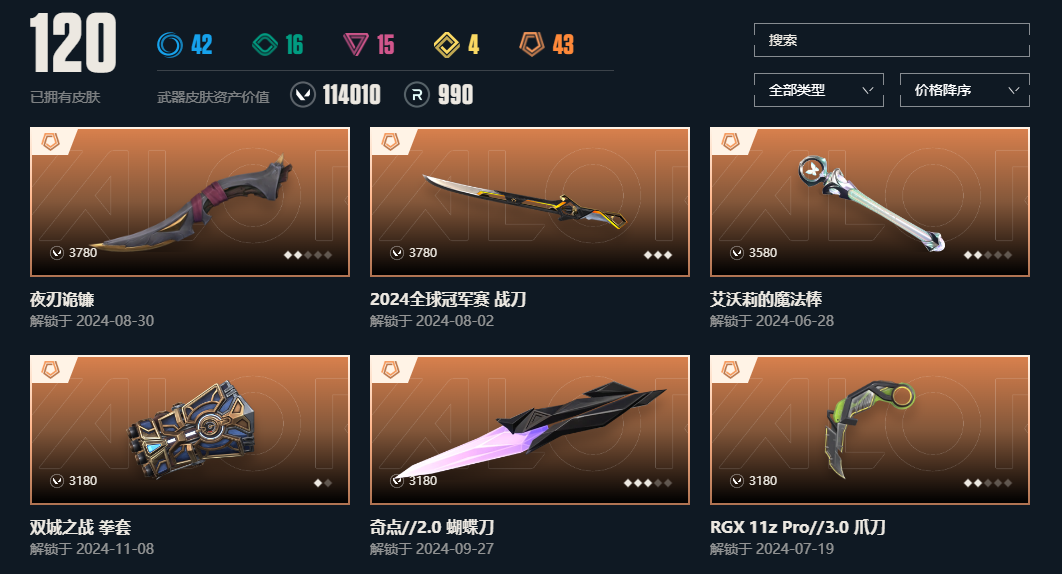This screenshot has height=574, width=1062.
Task: Open the 夜刃诡镰 skin thumbnail
Action: (x=190, y=202)
